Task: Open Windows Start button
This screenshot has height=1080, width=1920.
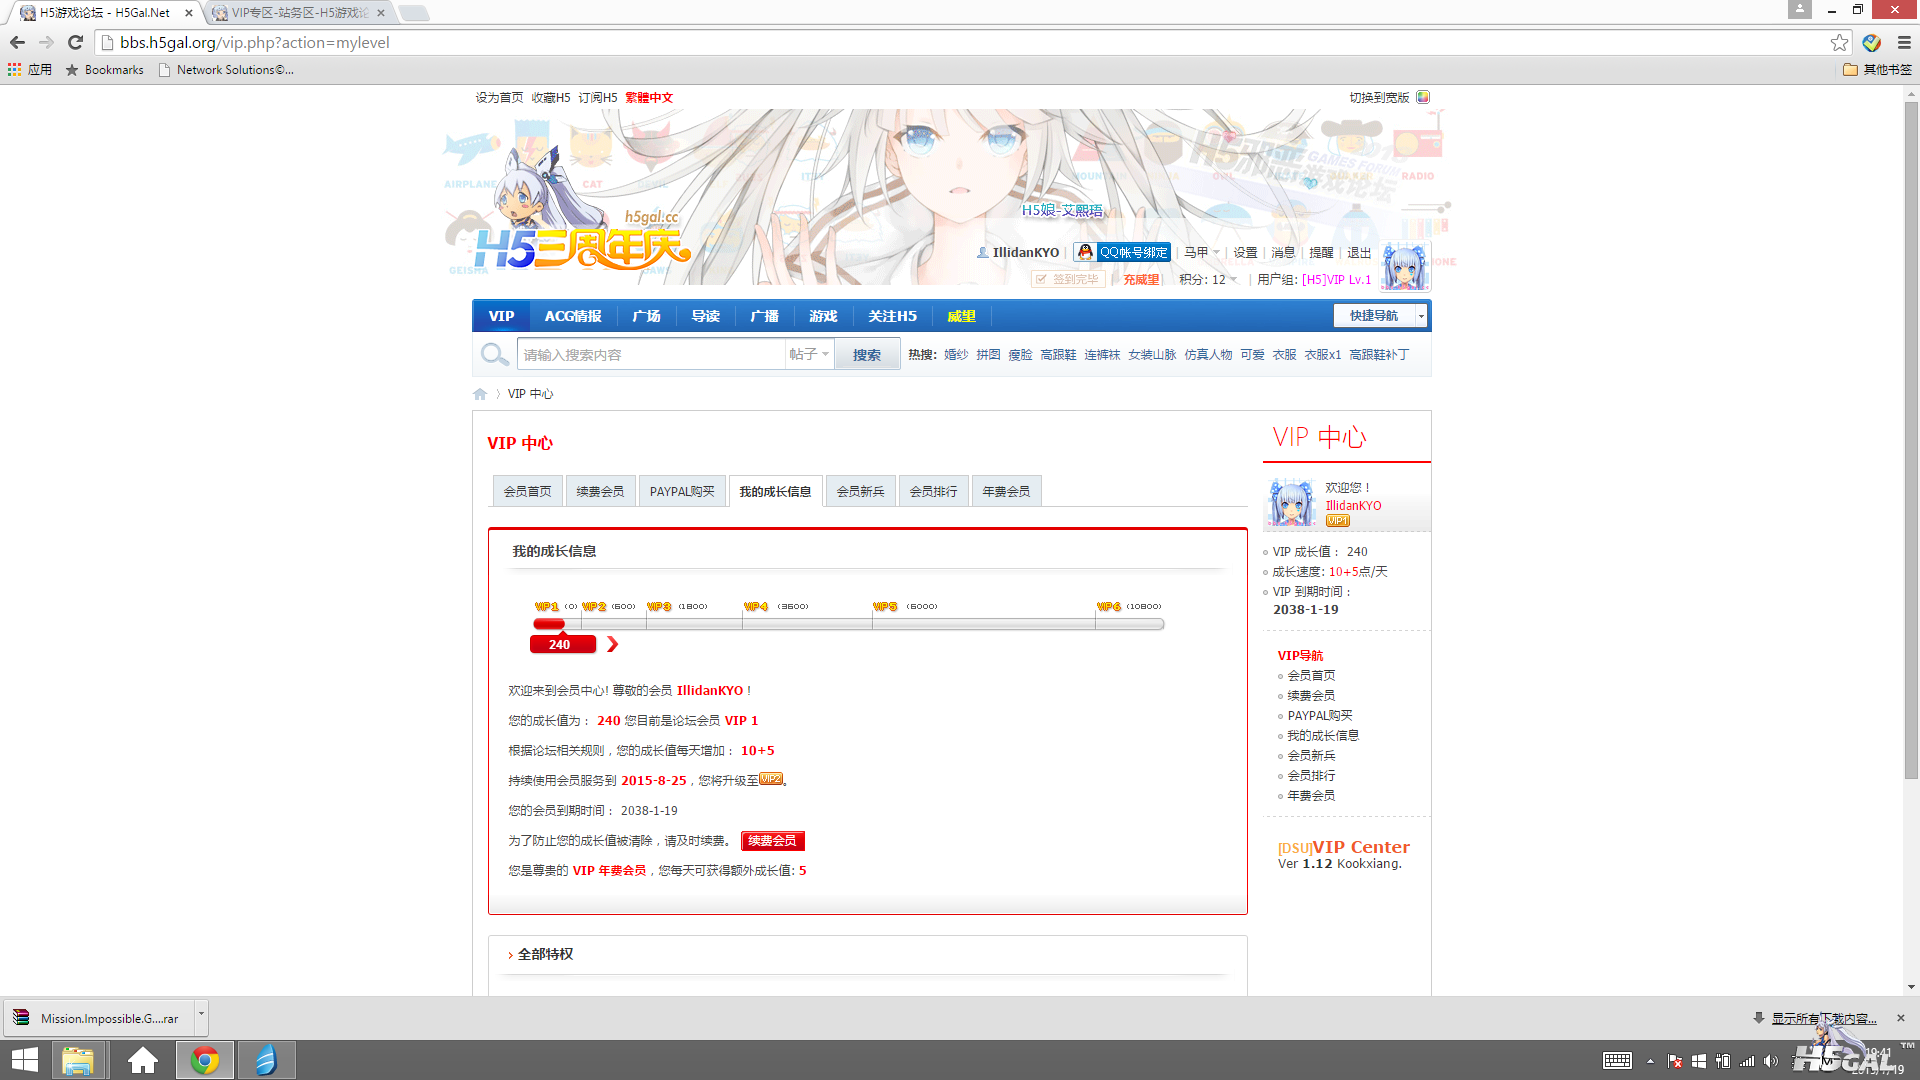Action: click(24, 1060)
